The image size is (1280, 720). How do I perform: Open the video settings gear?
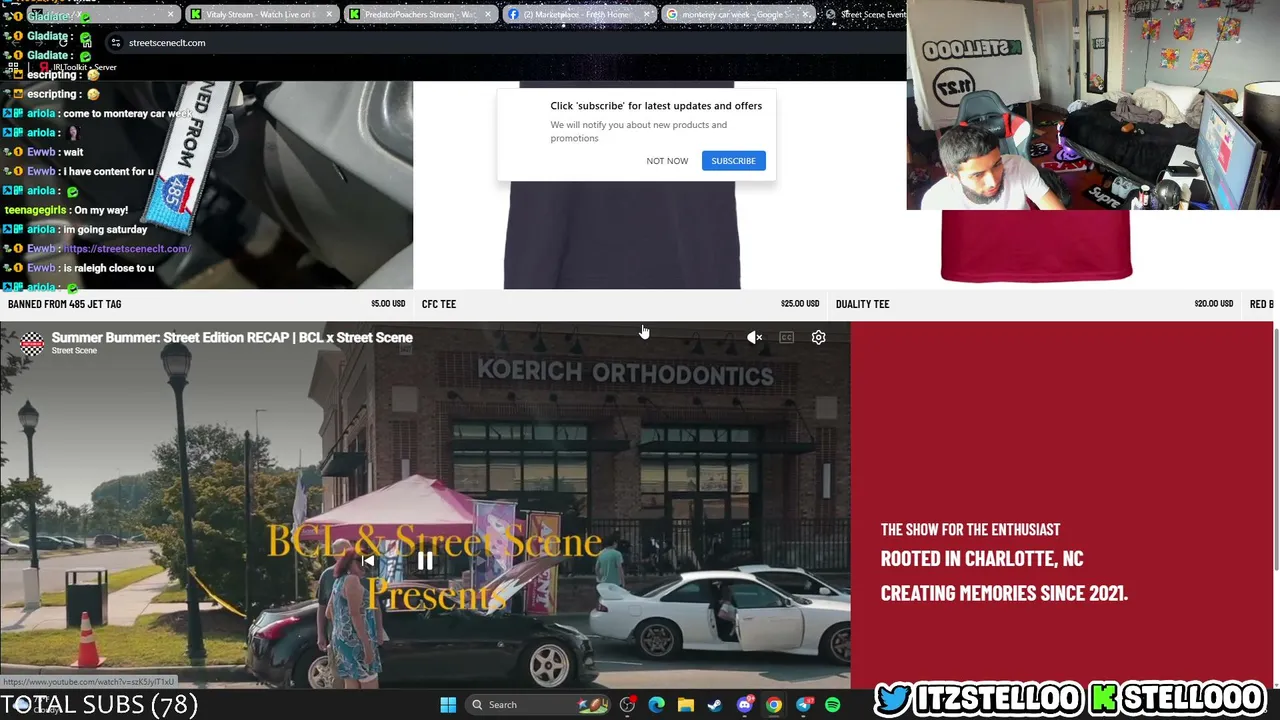[x=819, y=338]
